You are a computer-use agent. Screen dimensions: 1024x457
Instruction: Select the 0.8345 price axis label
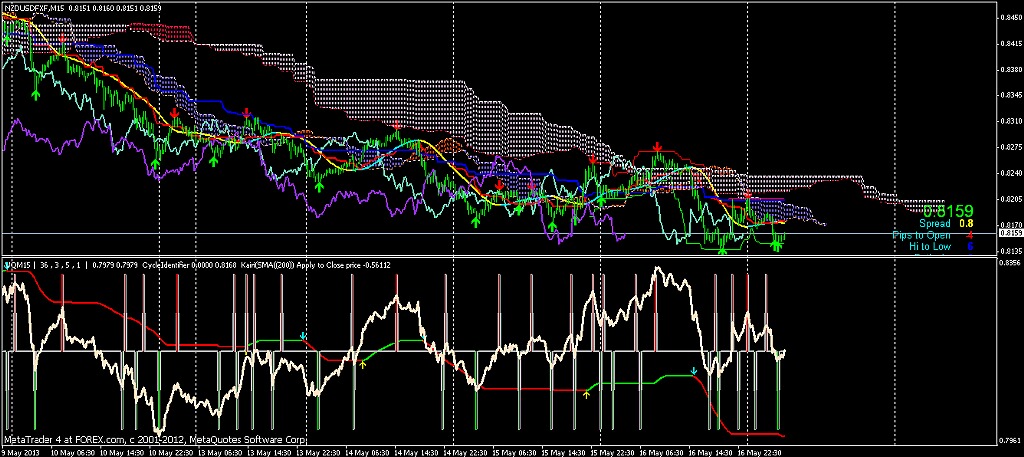click(x=1012, y=95)
